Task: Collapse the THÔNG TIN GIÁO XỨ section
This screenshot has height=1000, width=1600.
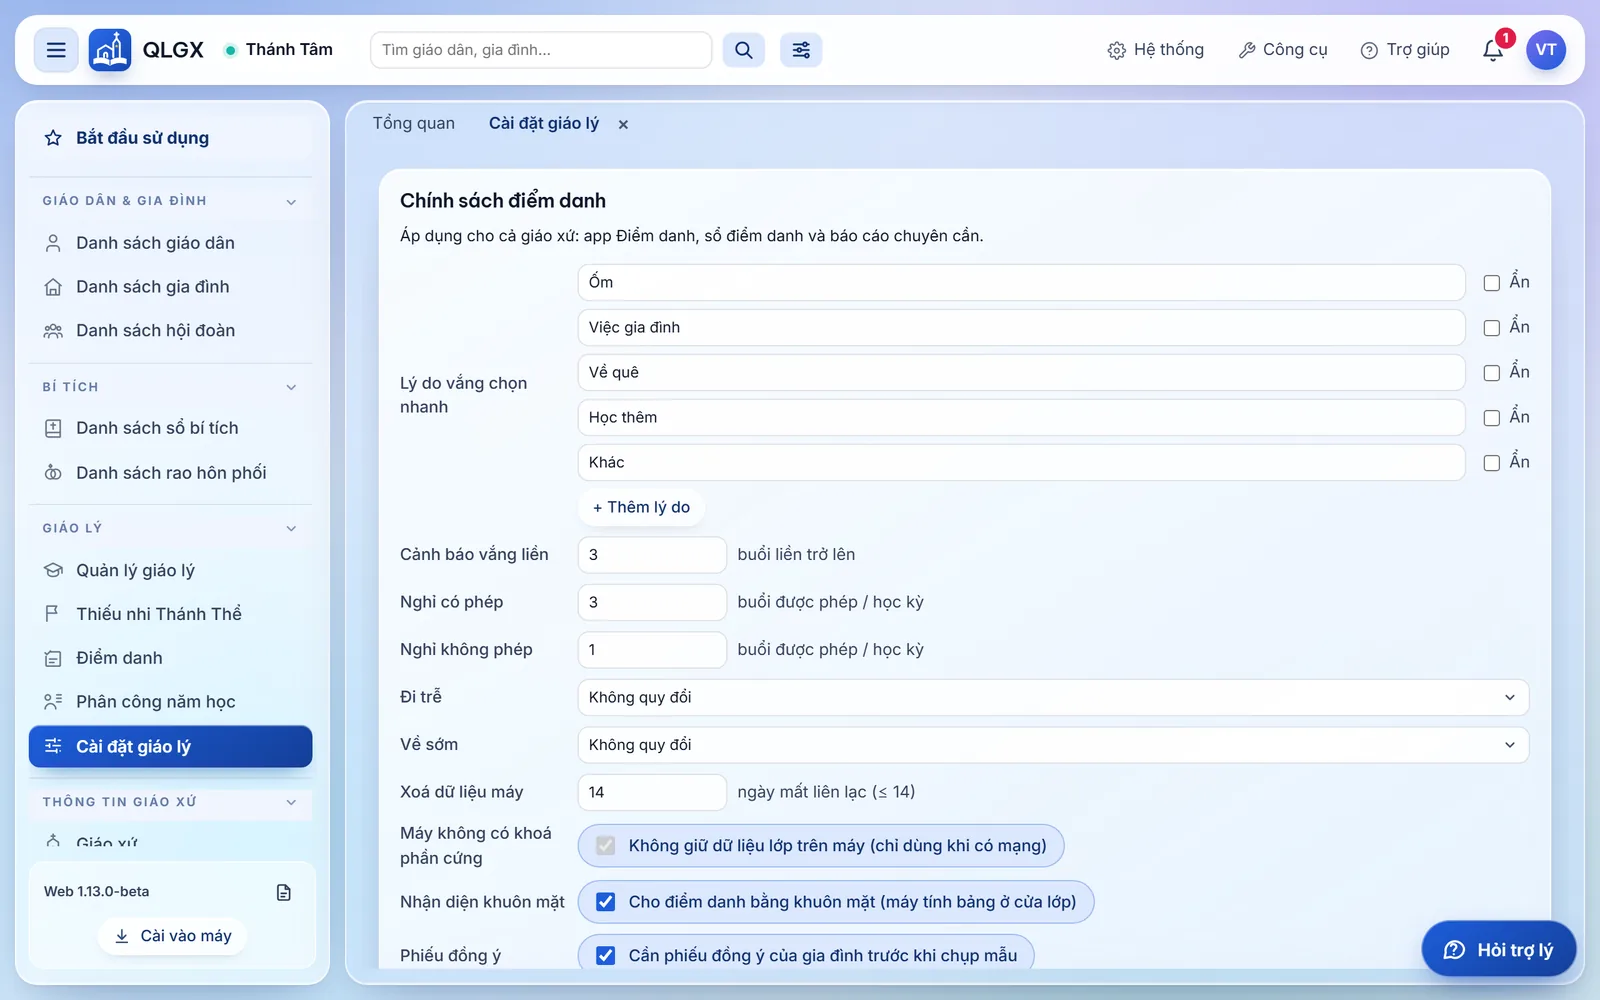Action: (291, 802)
